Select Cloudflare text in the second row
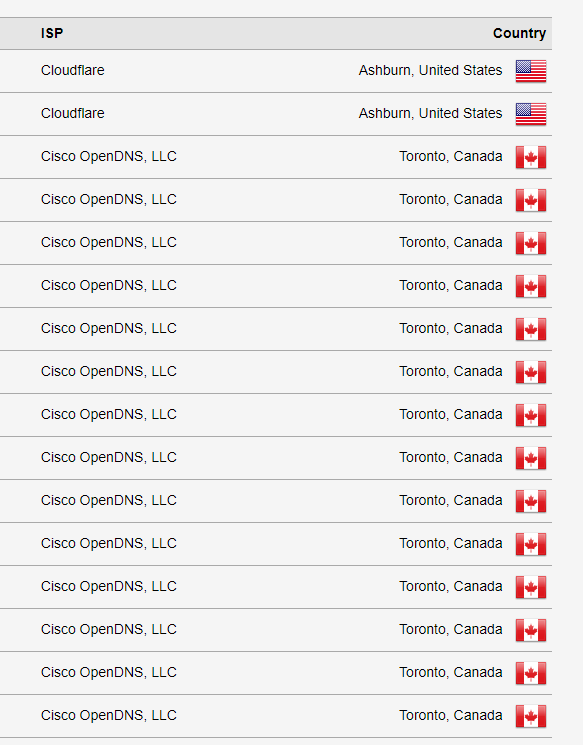This screenshot has width=583, height=745. pyautogui.click(x=73, y=113)
